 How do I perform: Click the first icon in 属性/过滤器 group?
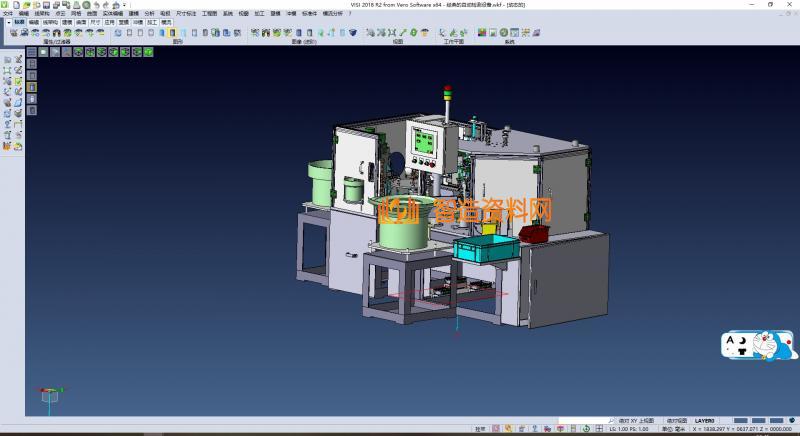tap(13, 33)
